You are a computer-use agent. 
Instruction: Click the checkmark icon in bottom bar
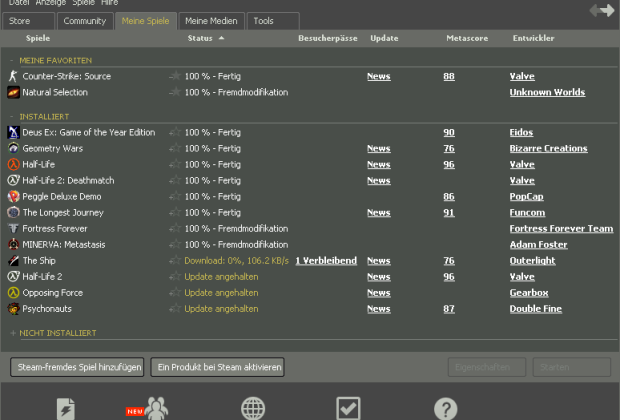(x=348, y=409)
